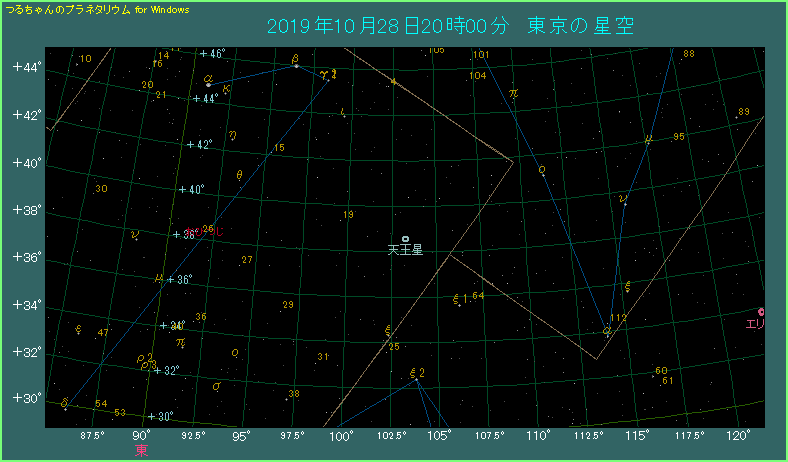Click the pink 東 east direction label
The height and width of the screenshot is (462, 788).
coord(142,451)
